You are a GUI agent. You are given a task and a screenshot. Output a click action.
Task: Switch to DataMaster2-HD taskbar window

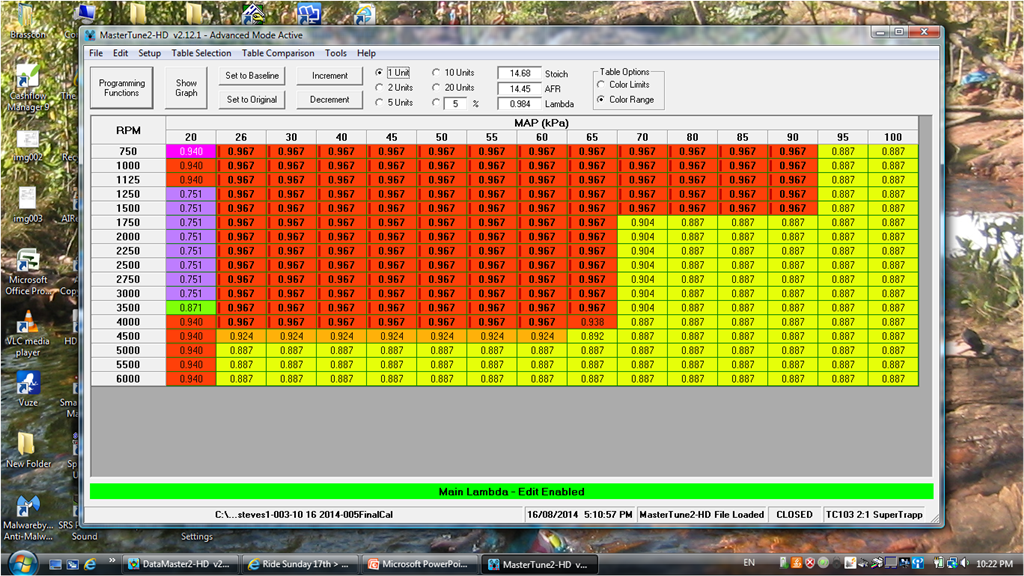coord(179,564)
